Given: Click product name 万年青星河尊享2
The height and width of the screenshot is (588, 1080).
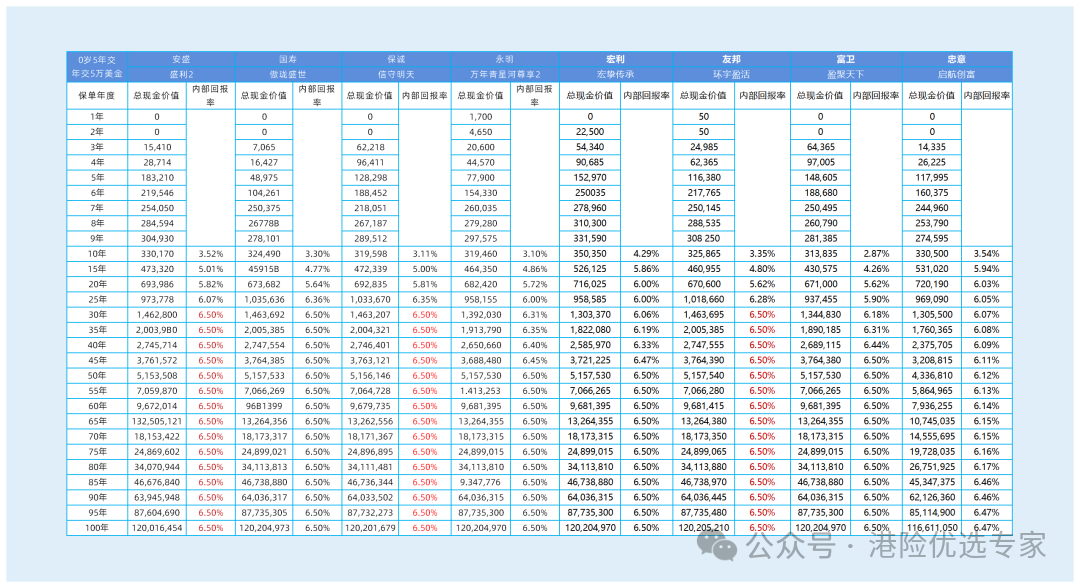Looking at the screenshot, I should (505, 74).
